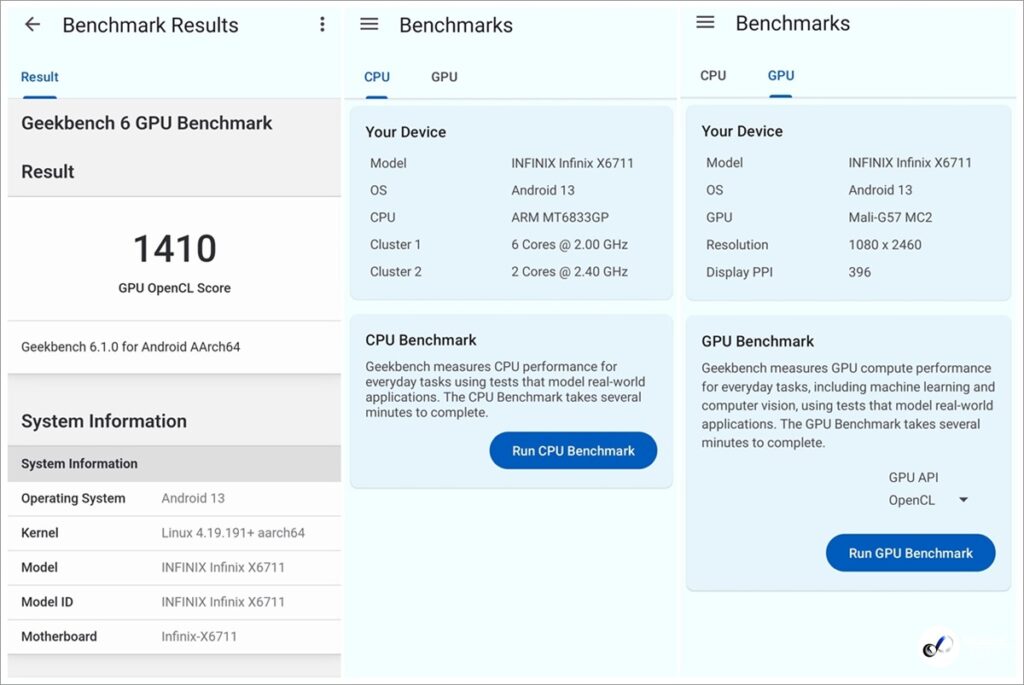Switch to the Result tab
The width and height of the screenshot is (1024, 685).
click(40, 77)
